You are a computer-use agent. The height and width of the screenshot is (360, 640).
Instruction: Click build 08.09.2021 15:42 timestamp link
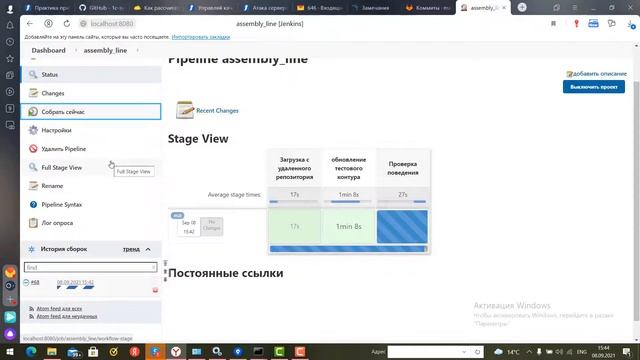[75, 282]
